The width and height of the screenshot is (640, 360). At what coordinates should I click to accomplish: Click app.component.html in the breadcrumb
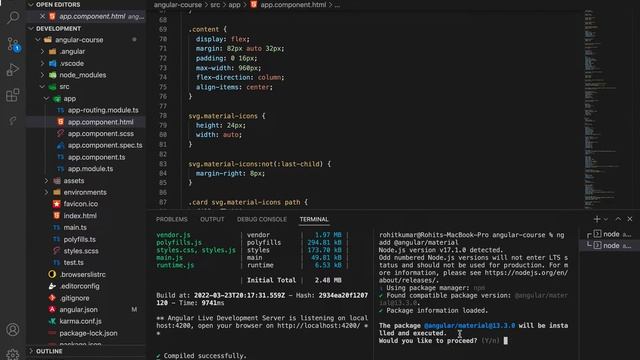(x=293, y=5)
